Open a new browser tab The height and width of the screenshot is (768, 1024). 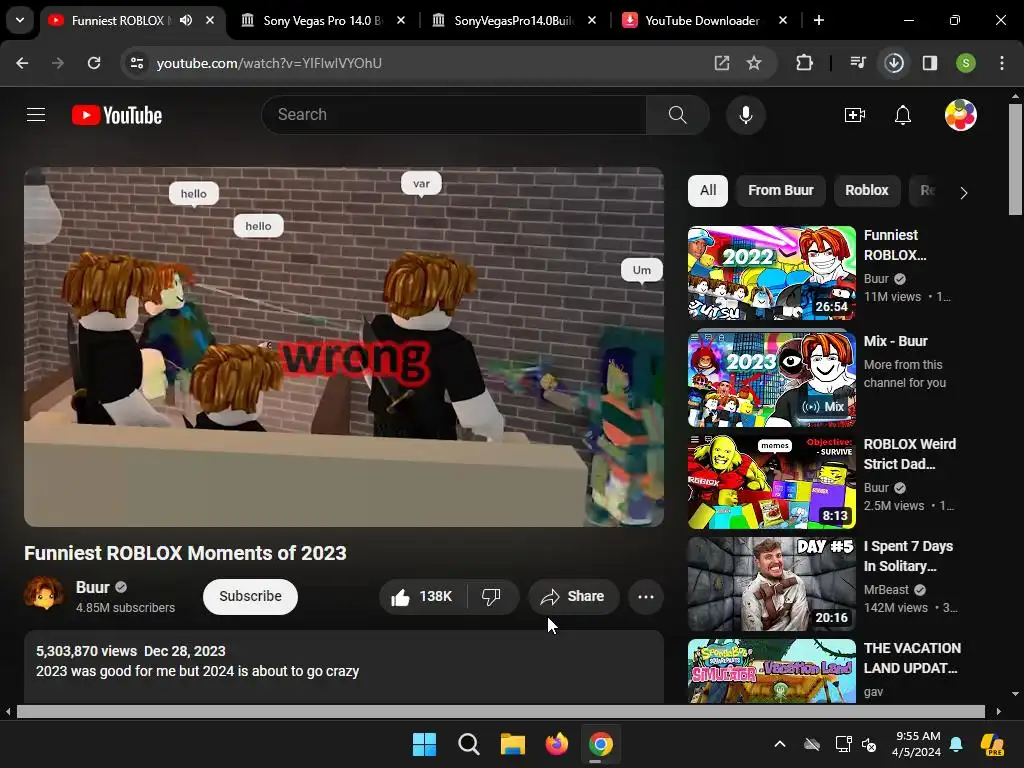pos(819,21)
